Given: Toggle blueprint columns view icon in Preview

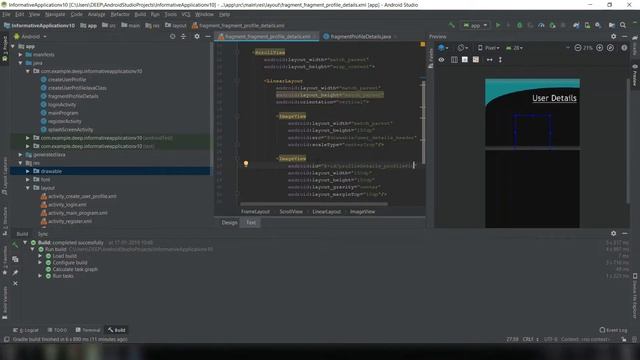Looking at the screenshot, I should point(454,60).
